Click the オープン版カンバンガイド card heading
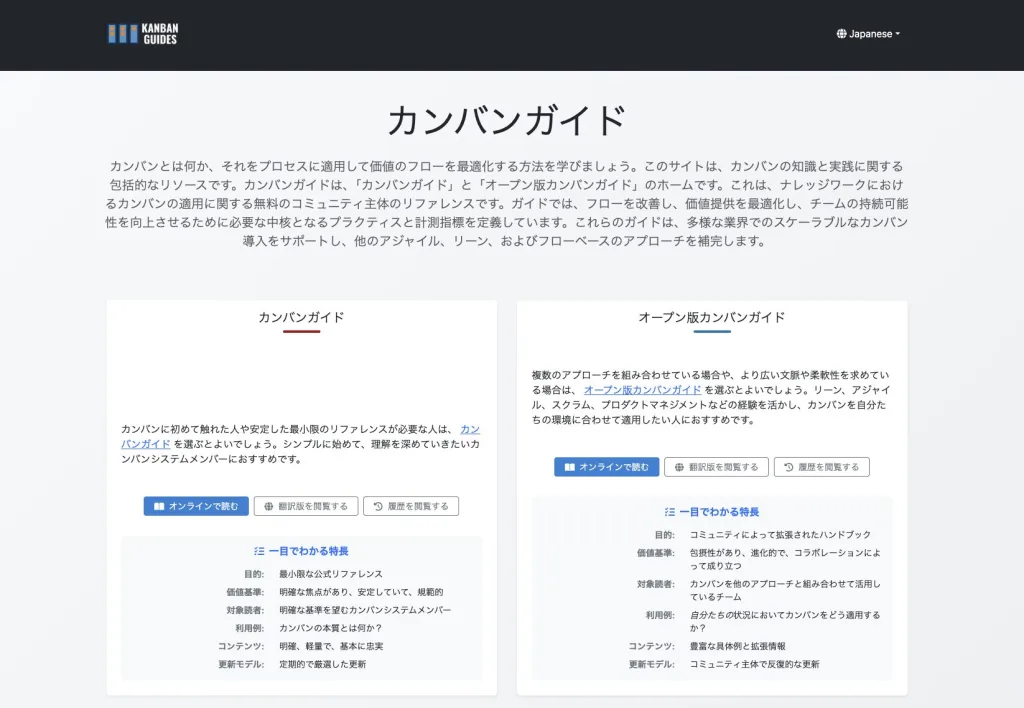 click(712, 317)
